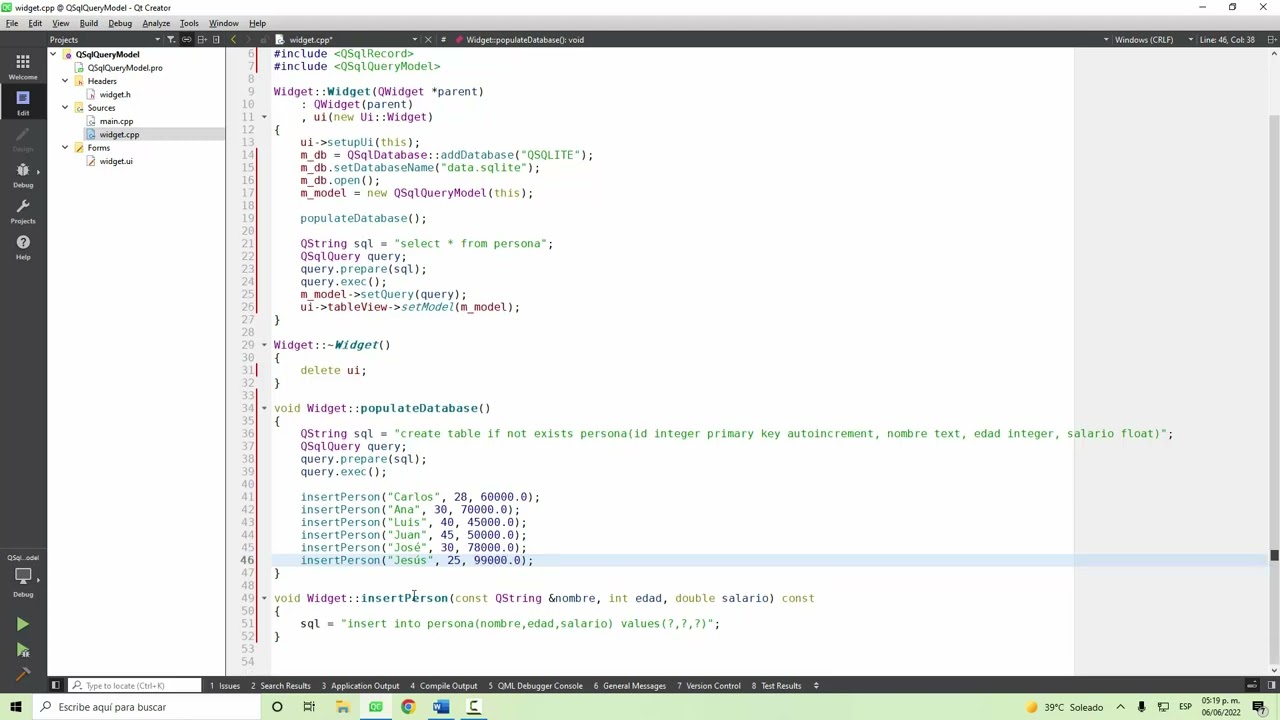
Task: Show the QML Debugger Console pane
Action: (x=535, y=686)
